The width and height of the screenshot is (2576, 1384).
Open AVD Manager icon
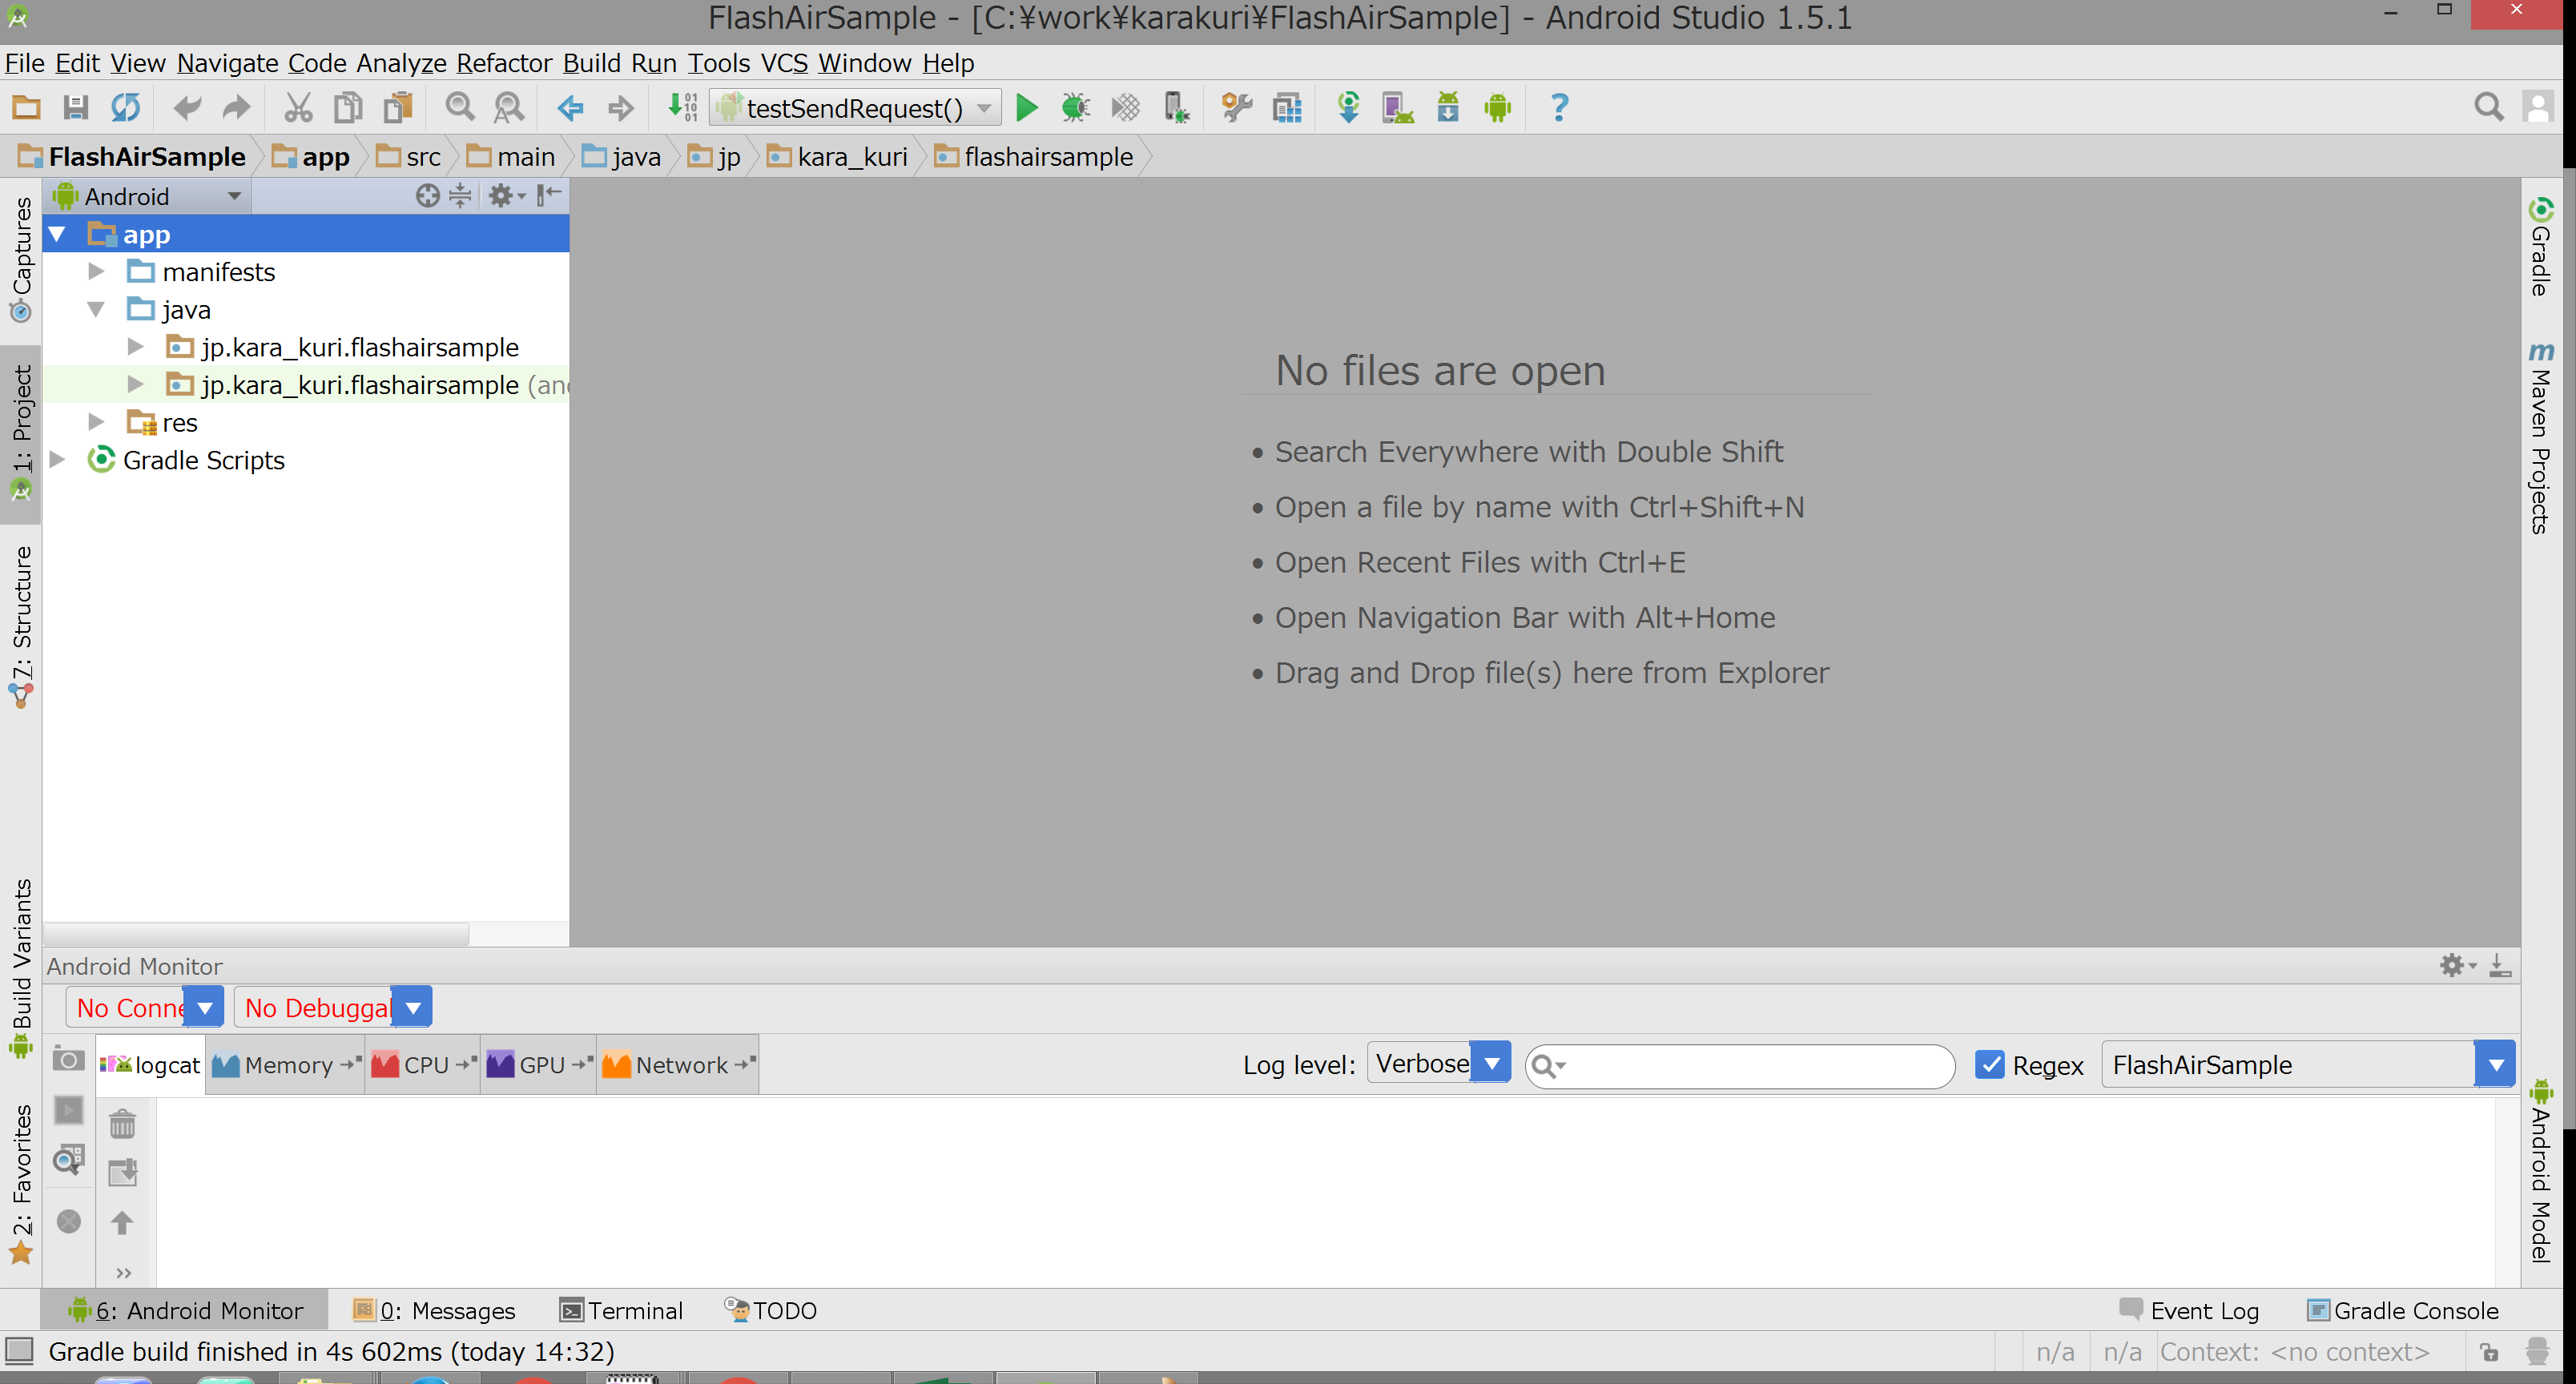point(1398,107)
